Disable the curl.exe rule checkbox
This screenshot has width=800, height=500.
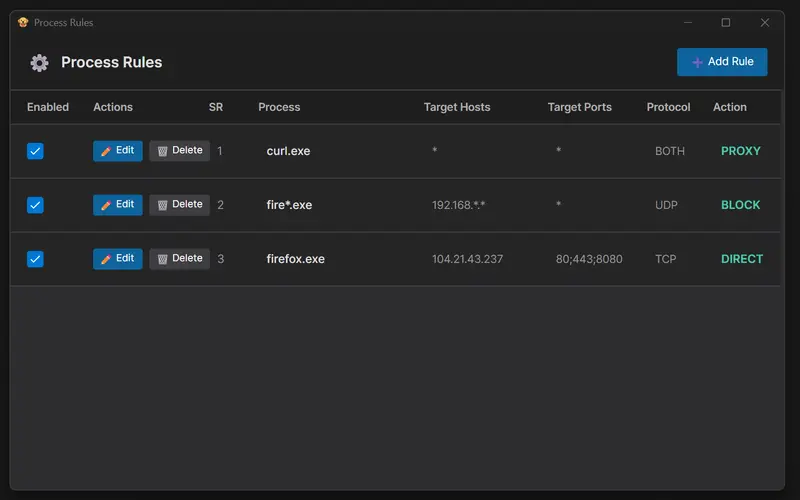(x=35, y=151)
